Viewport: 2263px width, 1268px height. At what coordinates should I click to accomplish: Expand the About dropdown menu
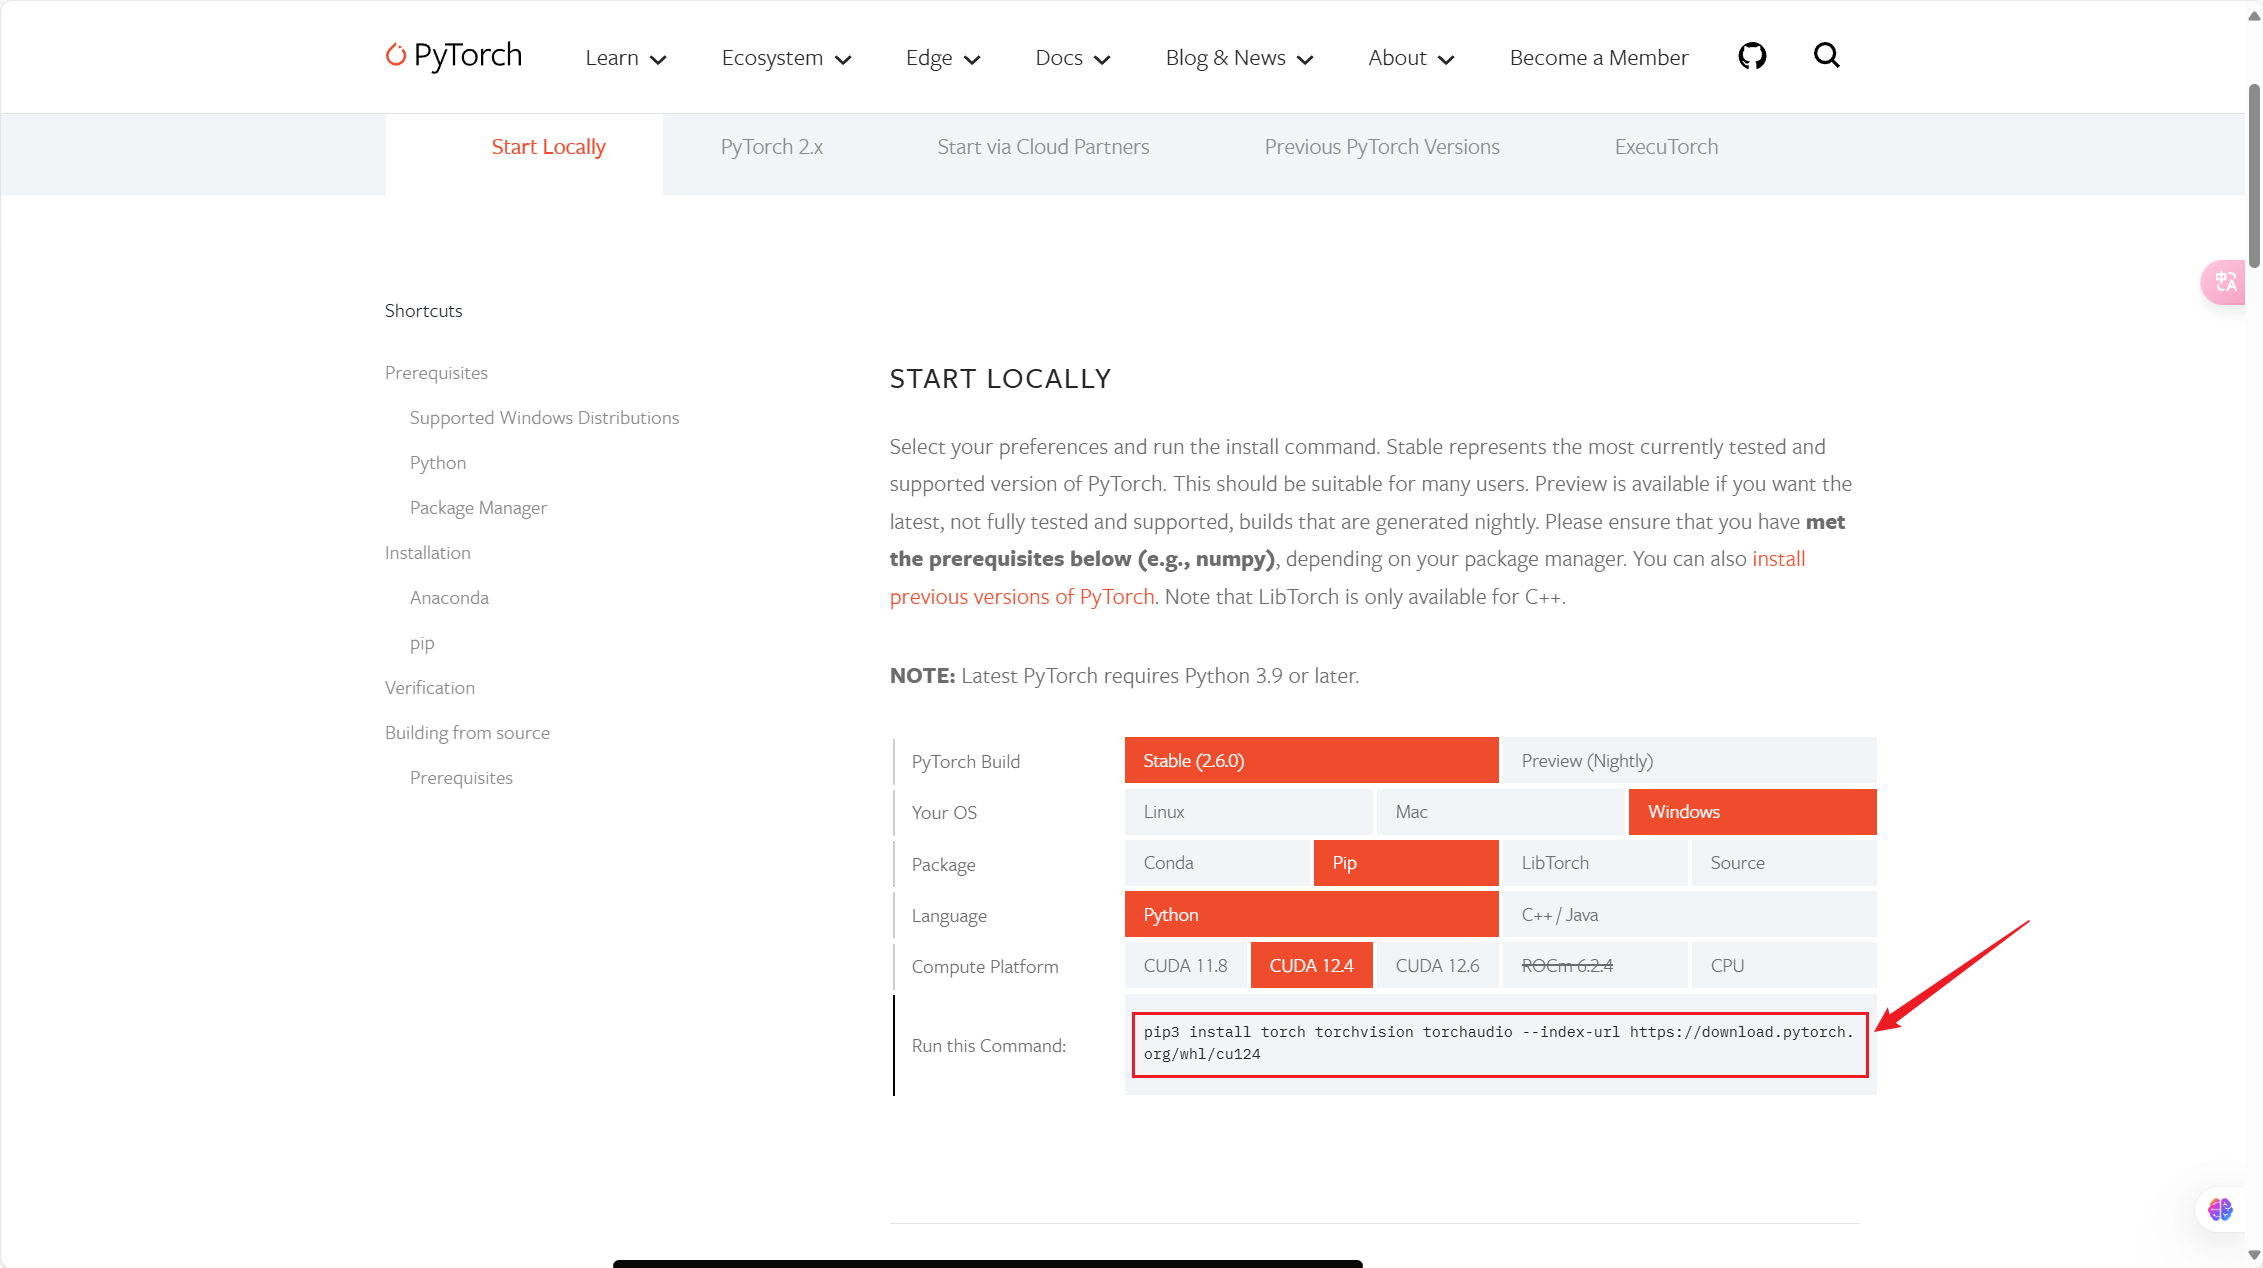click(1412, 58)
